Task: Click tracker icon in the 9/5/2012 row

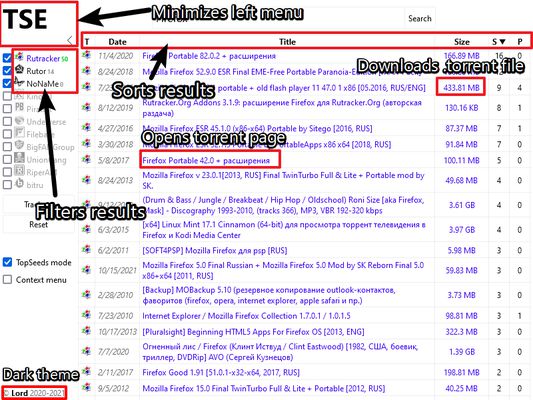Action: coord(87,387)
